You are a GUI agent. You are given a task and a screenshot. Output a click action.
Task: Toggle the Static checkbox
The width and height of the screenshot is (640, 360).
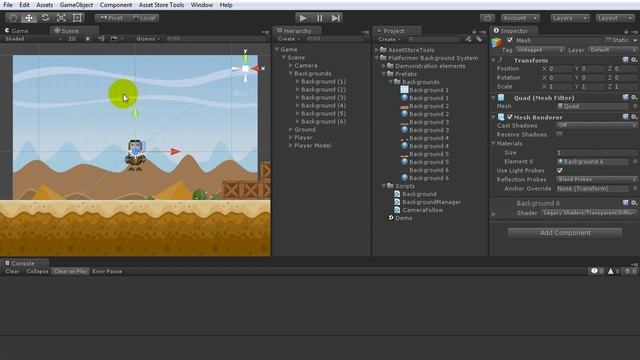pos(608,40)
